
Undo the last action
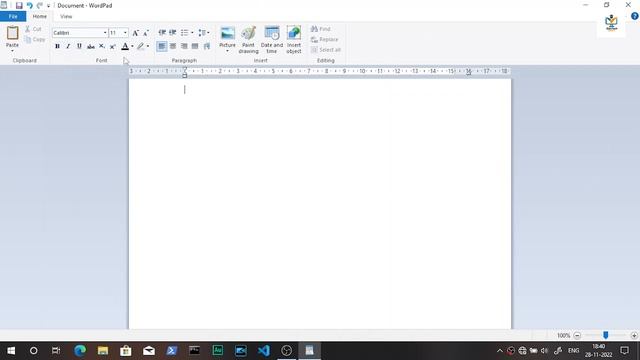click(29, 5)
